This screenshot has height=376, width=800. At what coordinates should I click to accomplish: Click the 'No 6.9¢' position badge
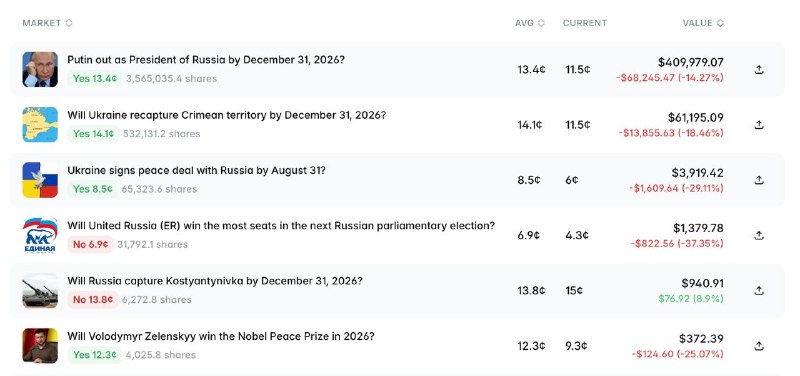90,244
